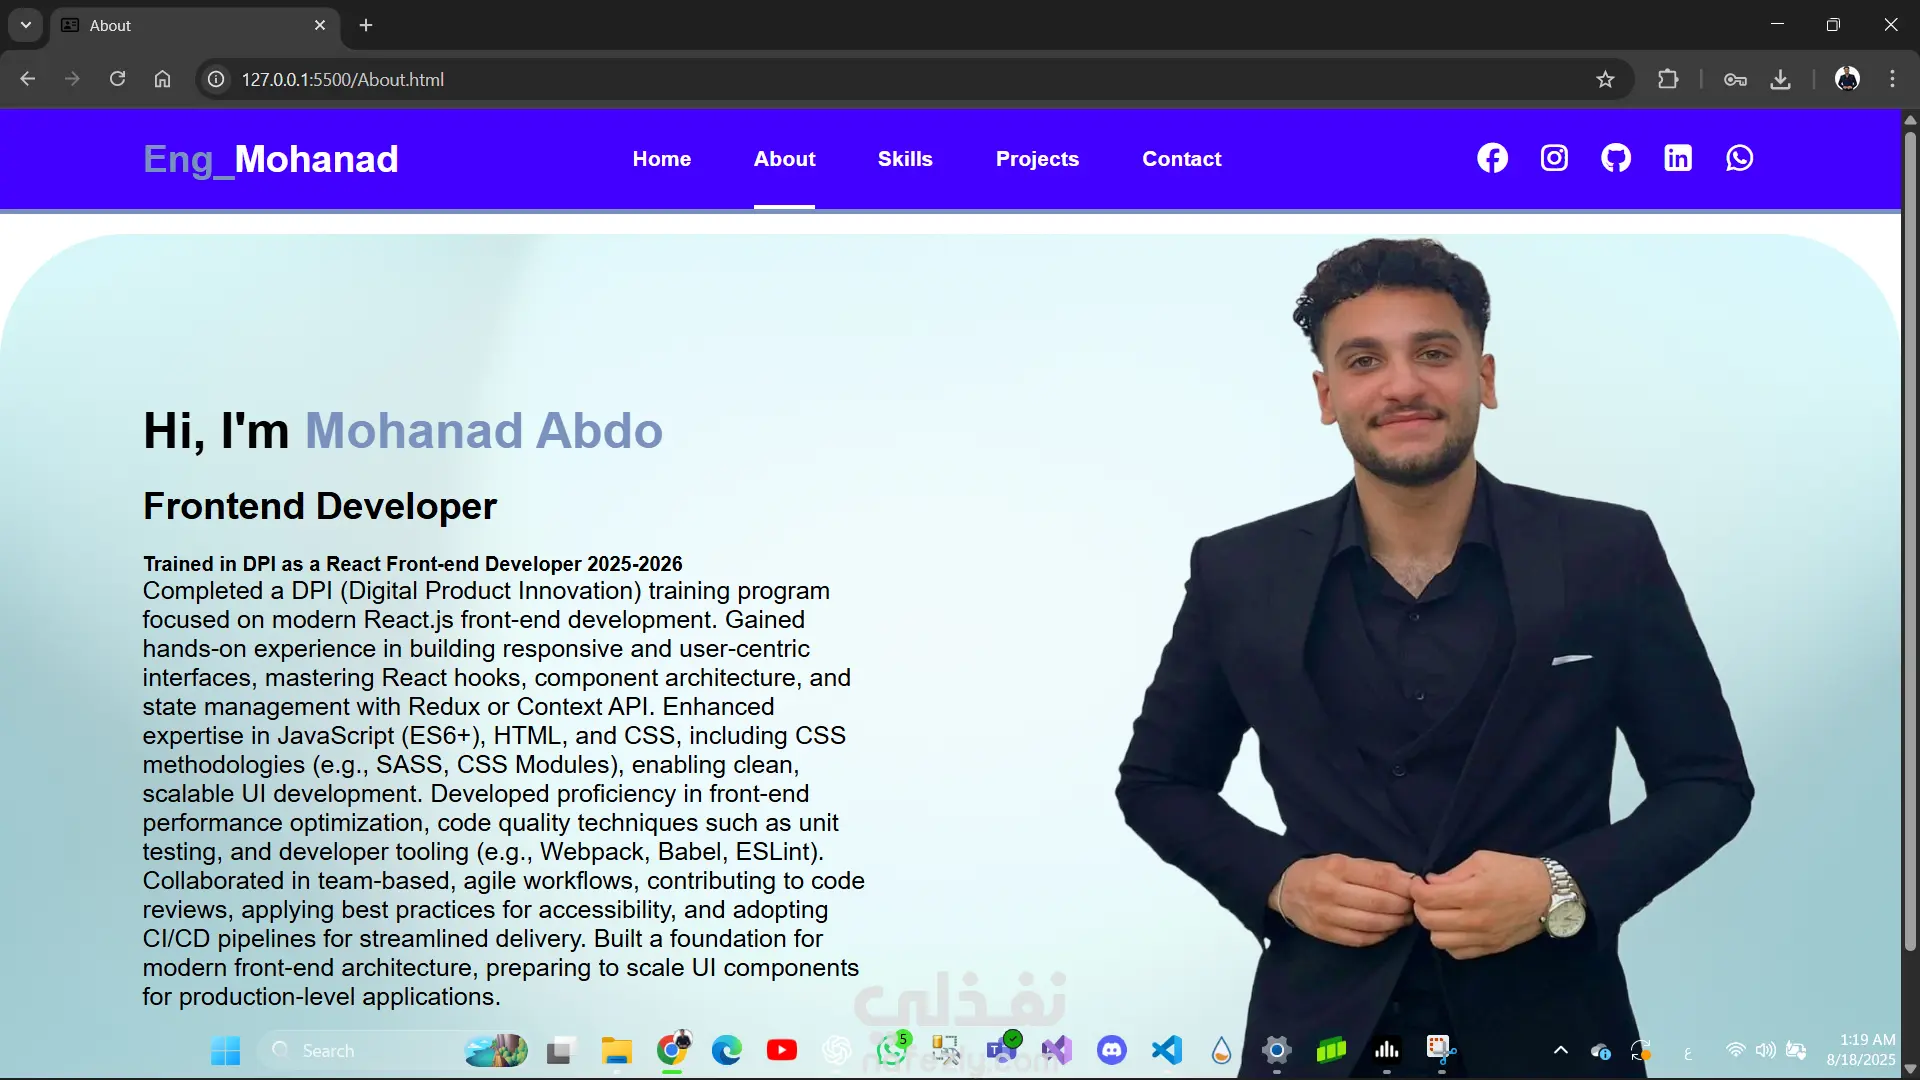Open the Facebook social icon

pyautogui.click(x=1492, y=158)
